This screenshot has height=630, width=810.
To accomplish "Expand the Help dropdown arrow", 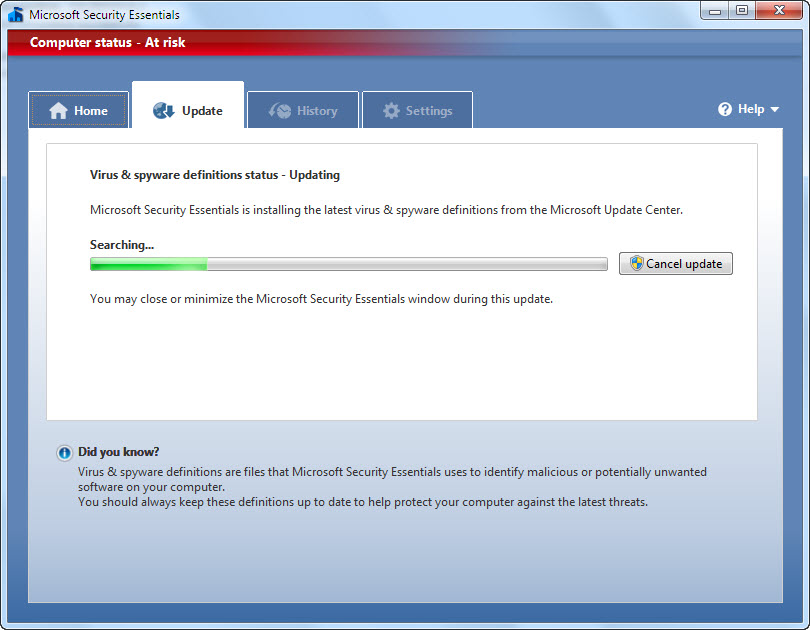I will coord(774,109).
